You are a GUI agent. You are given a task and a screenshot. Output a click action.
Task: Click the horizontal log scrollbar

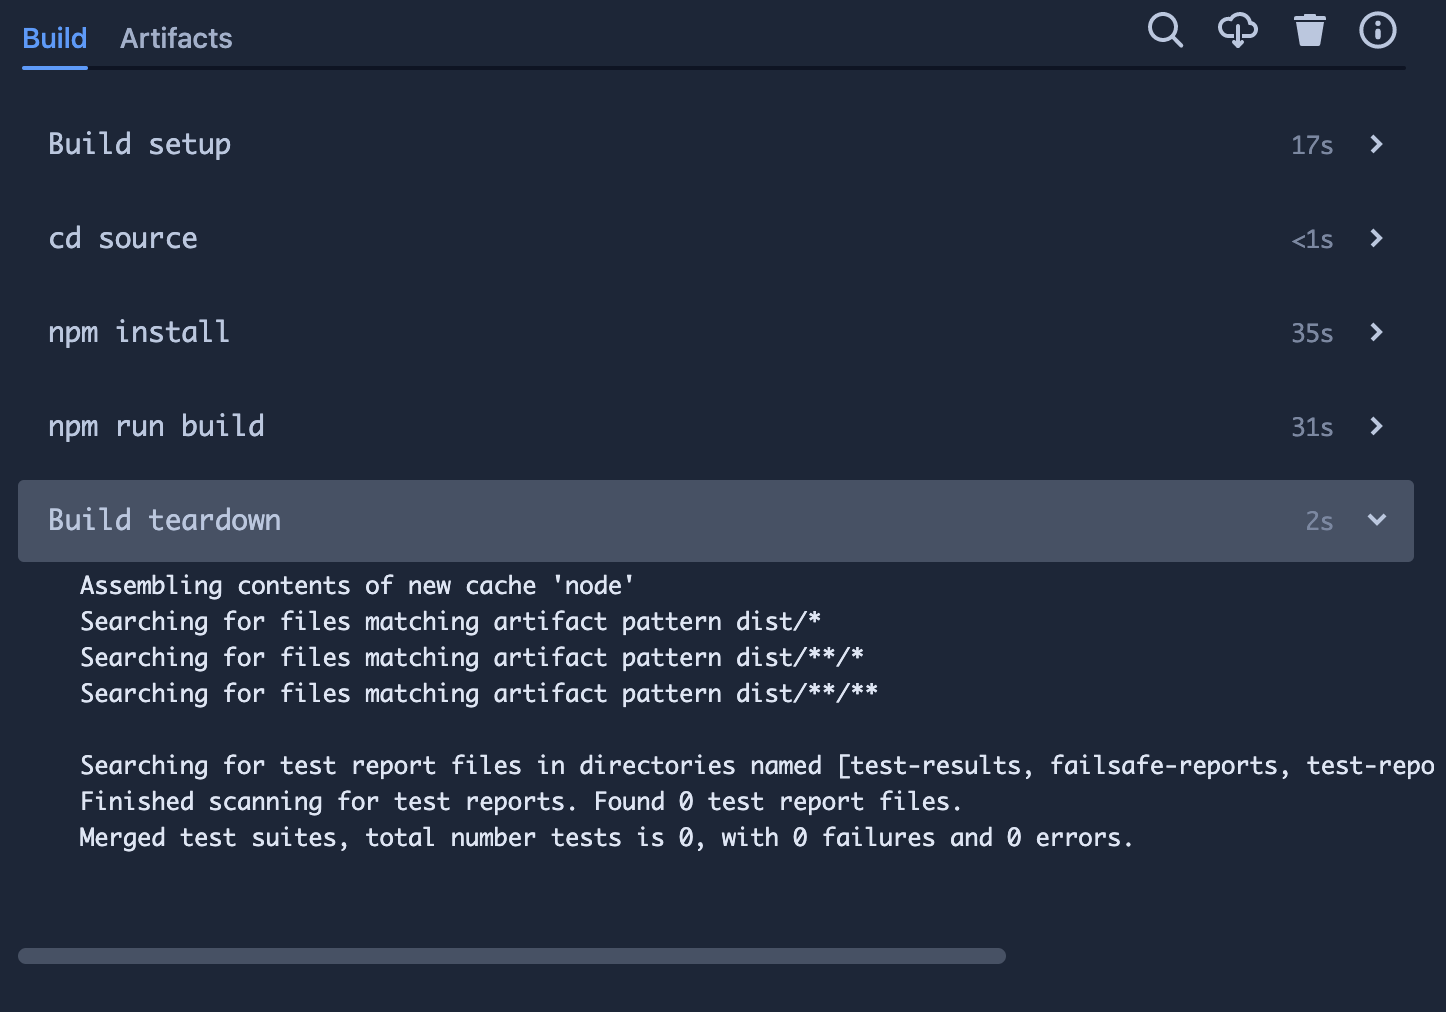click(x=512, y=956)
